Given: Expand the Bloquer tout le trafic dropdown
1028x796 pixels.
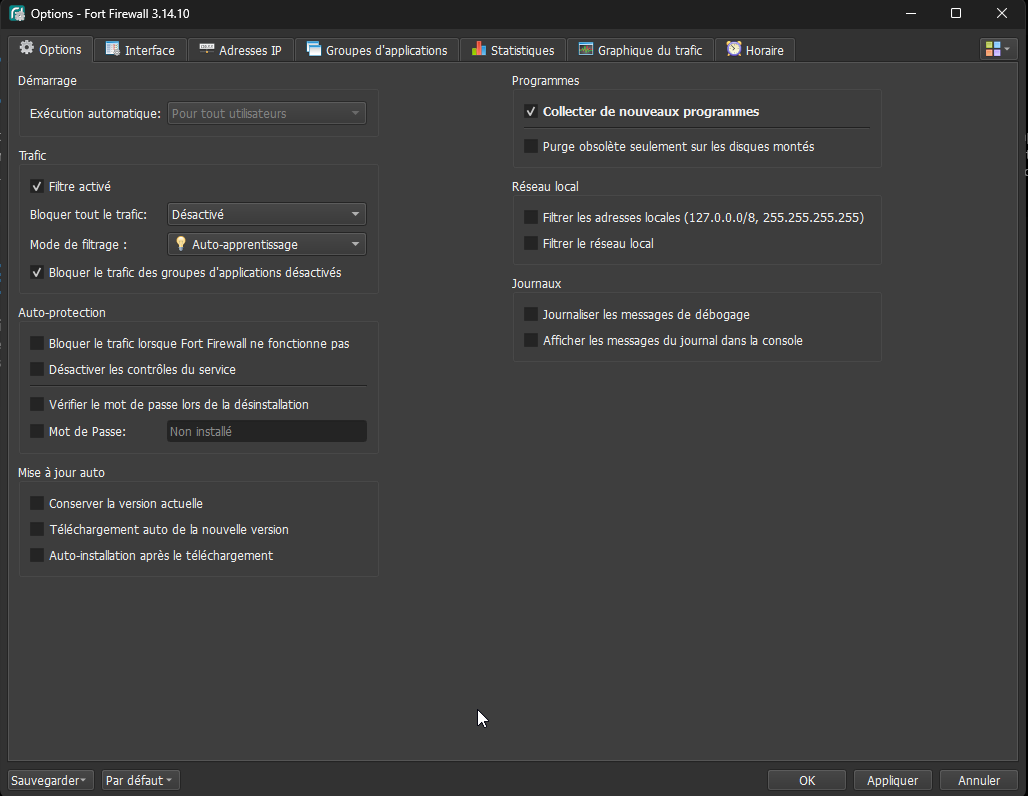Looking at the screenshot, I should [x=266, y=214].
